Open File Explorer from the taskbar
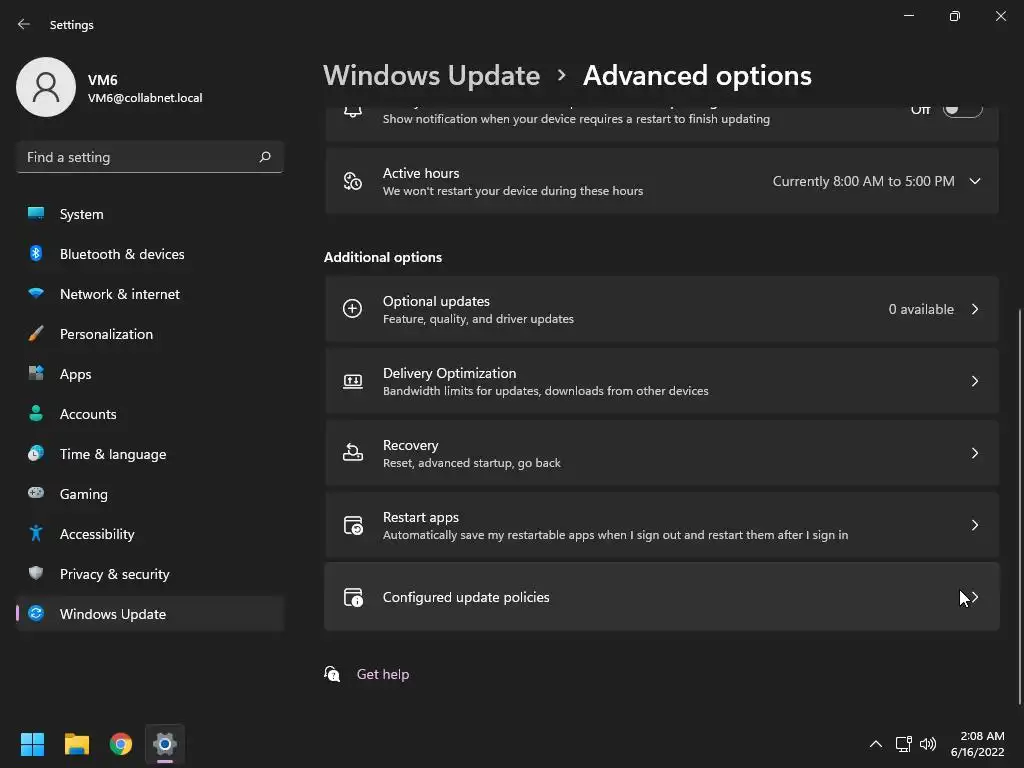Viewport: 1024px width, 768px height. [x=77, y=744]
